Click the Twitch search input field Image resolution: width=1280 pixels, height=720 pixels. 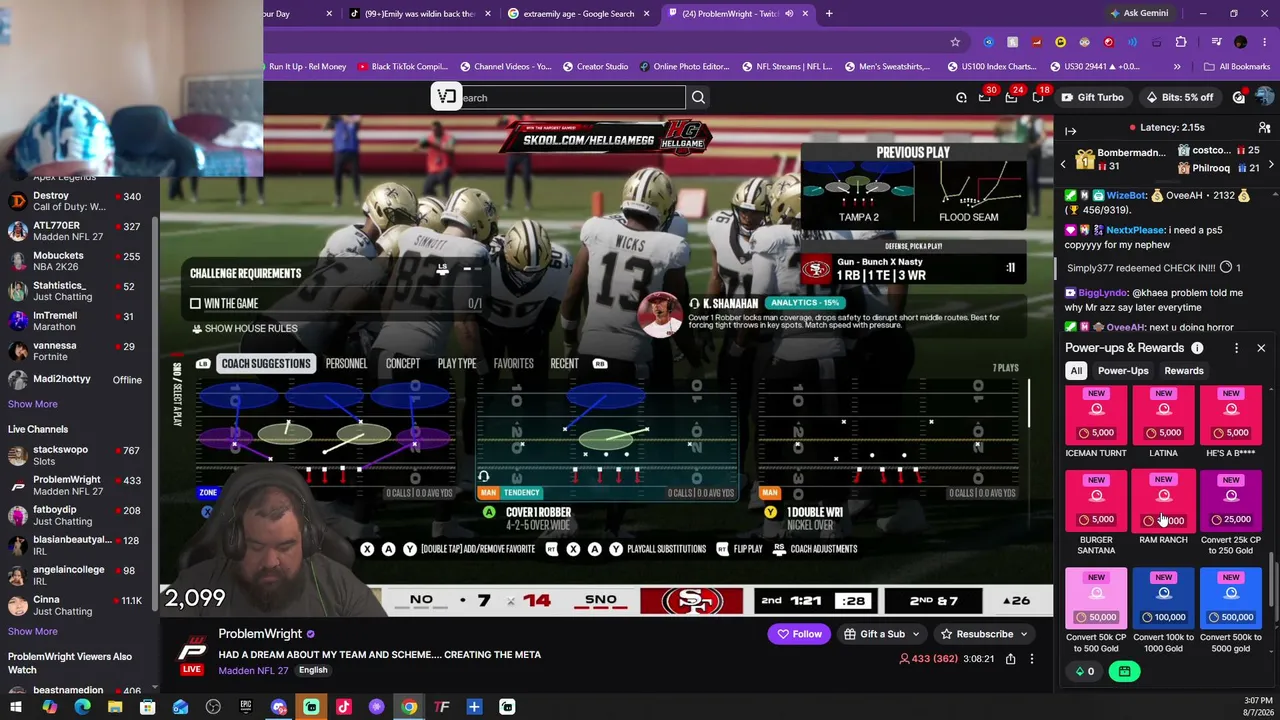pos(572,97)
